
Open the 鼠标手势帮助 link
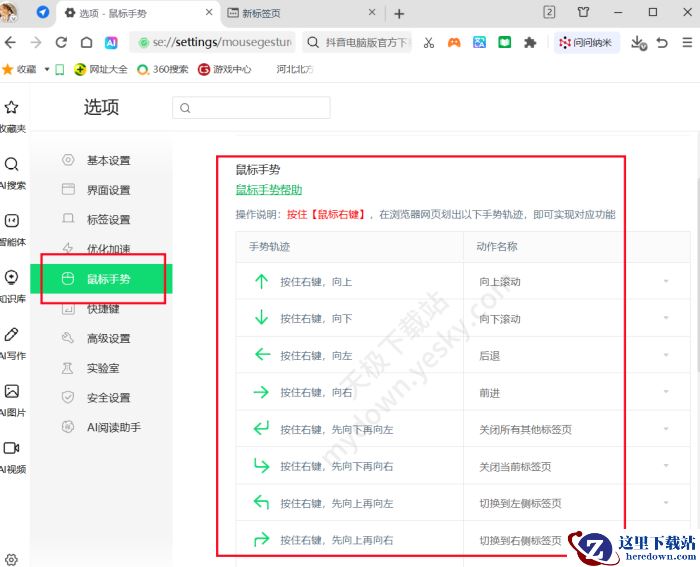(x=269, y=190)
